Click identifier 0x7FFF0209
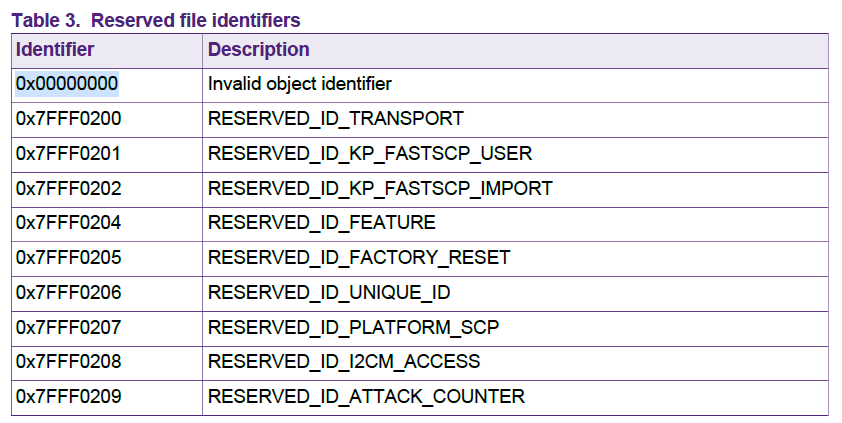 [68, 397]
